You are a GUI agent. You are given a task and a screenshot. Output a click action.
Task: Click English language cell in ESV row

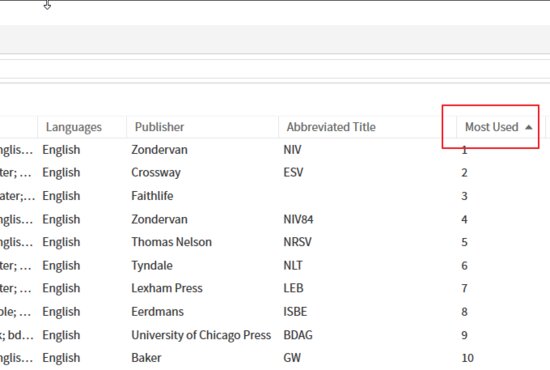tap(61, 173)
